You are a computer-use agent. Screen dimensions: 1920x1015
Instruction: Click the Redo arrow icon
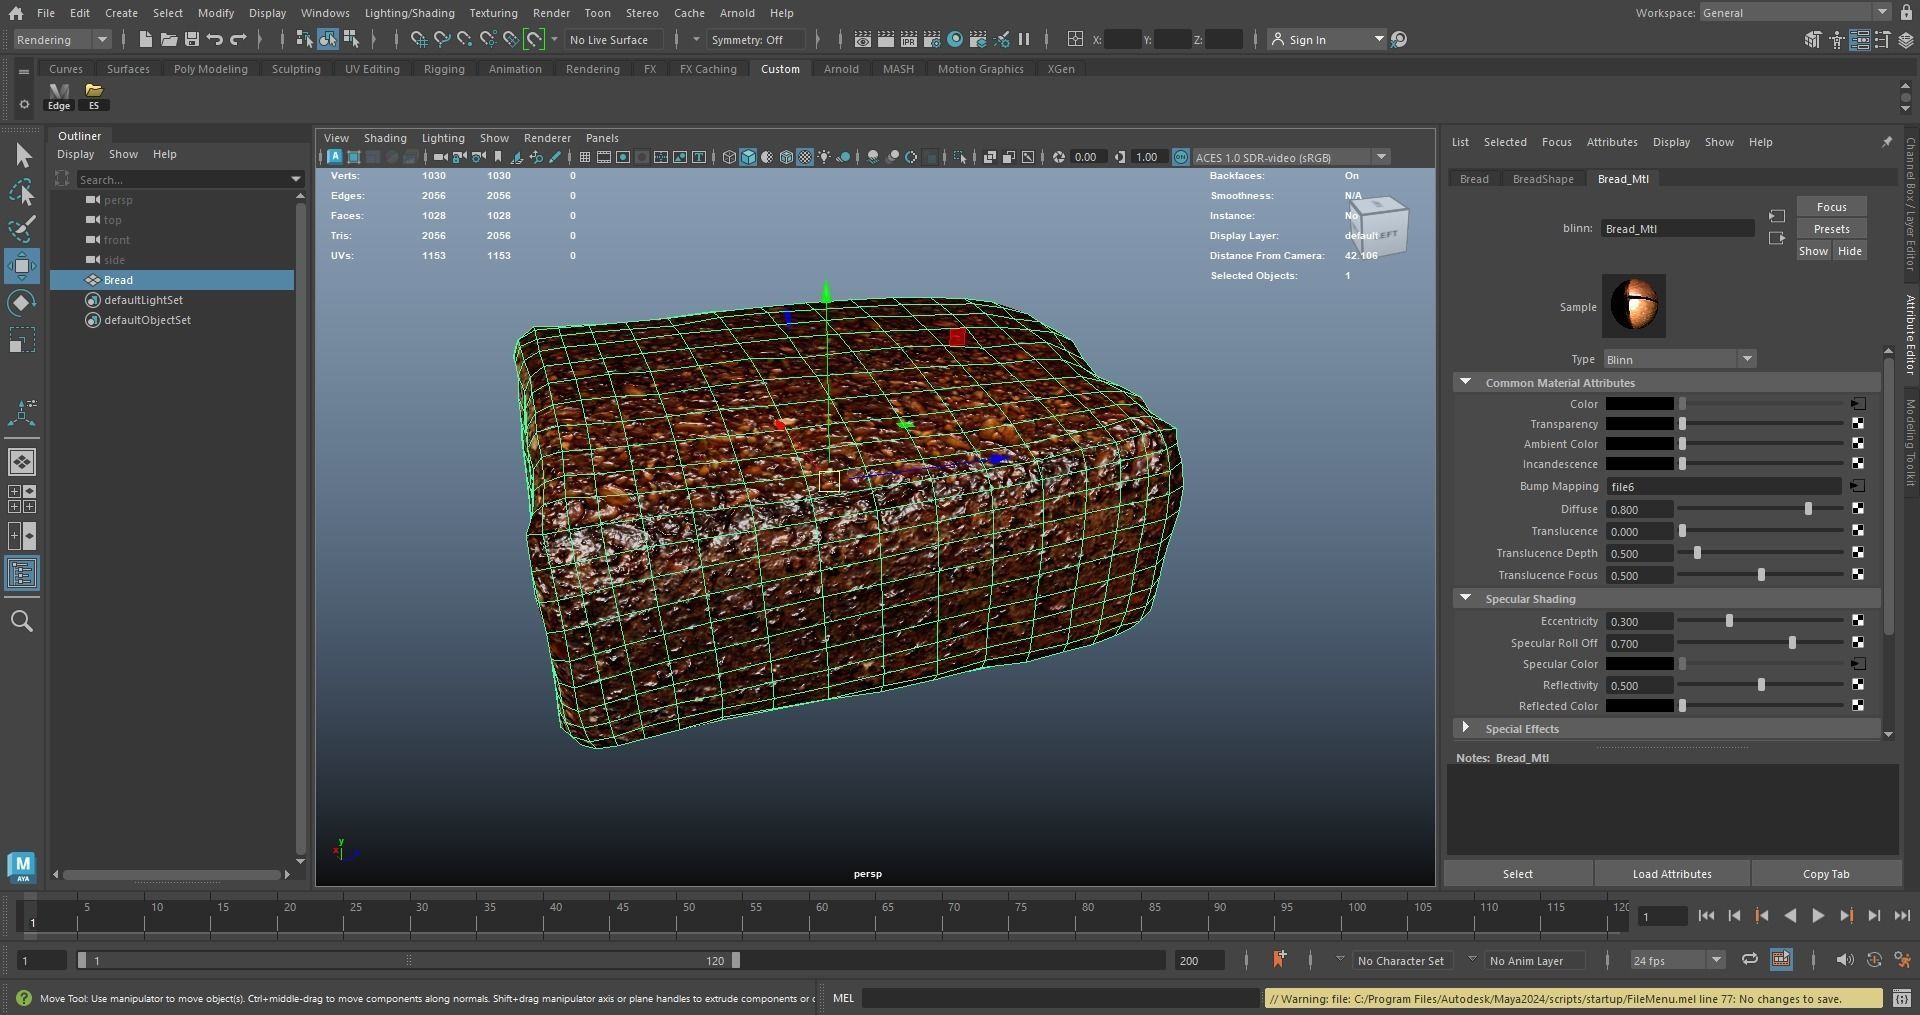238,40
